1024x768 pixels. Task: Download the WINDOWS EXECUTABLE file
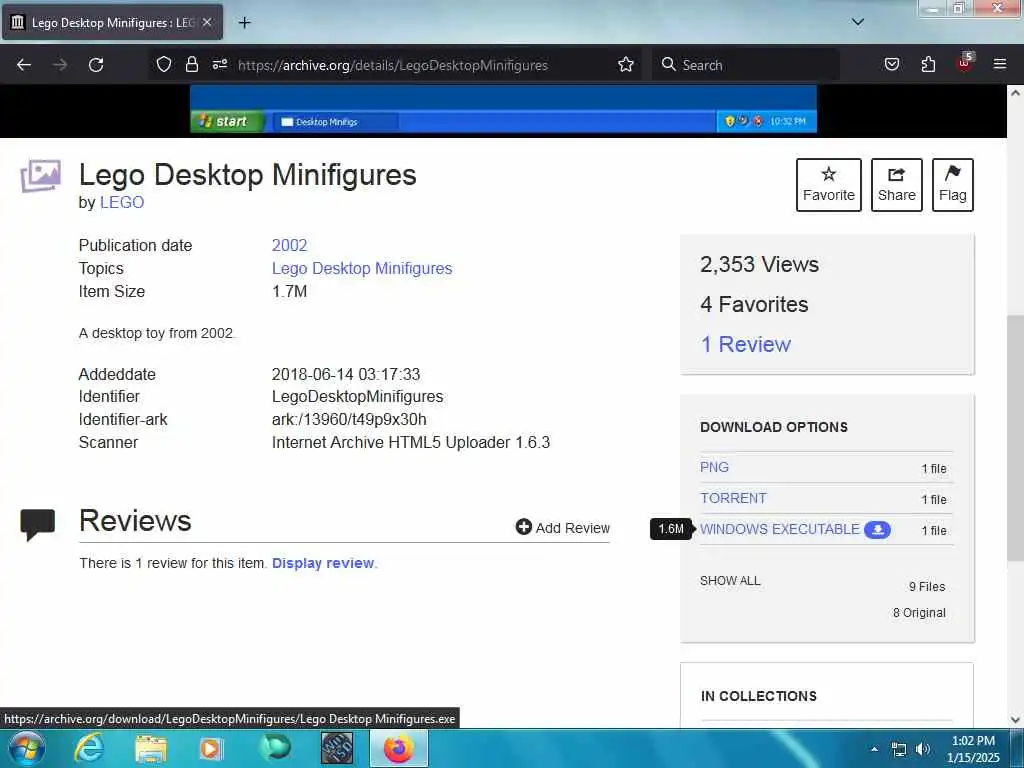point(780,530)
